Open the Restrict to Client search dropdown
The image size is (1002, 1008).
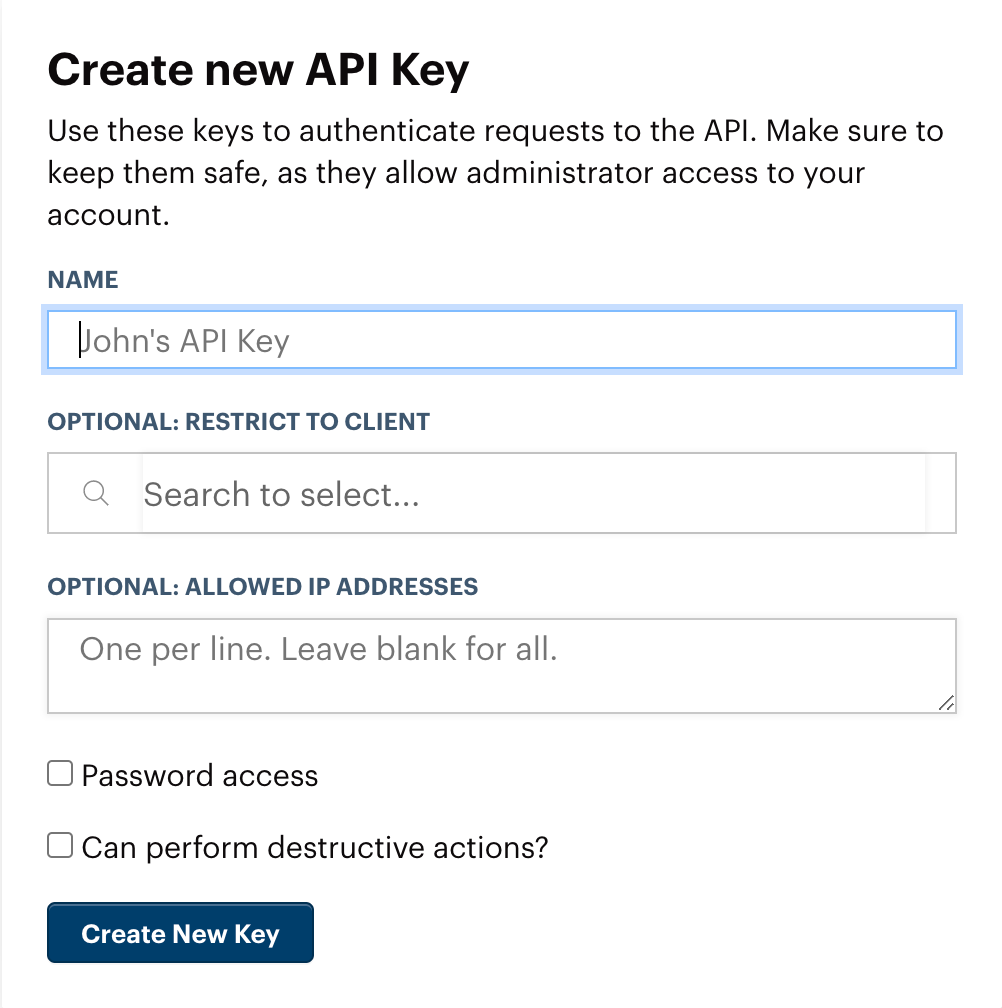[x=502, y=493]
